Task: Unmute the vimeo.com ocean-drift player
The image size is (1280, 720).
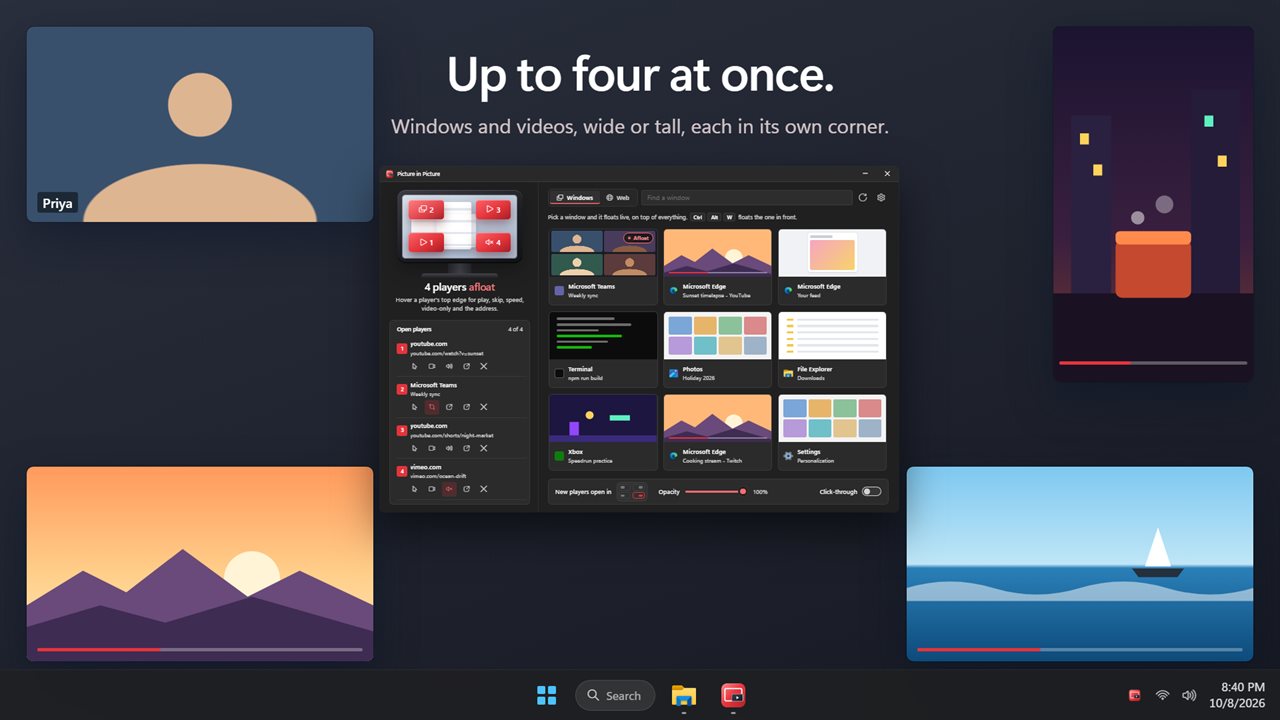Action: point(449,489)
